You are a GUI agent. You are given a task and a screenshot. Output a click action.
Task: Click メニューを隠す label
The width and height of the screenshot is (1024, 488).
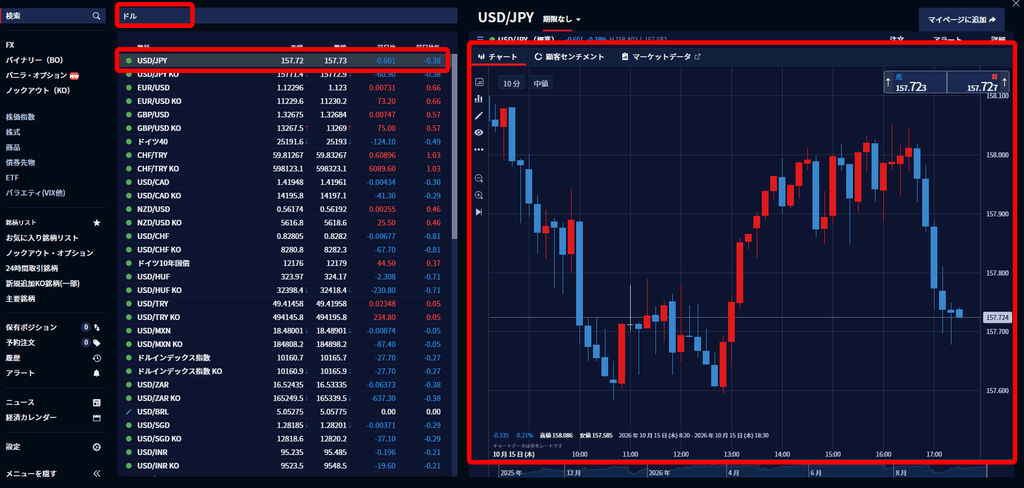click(30, 474)
